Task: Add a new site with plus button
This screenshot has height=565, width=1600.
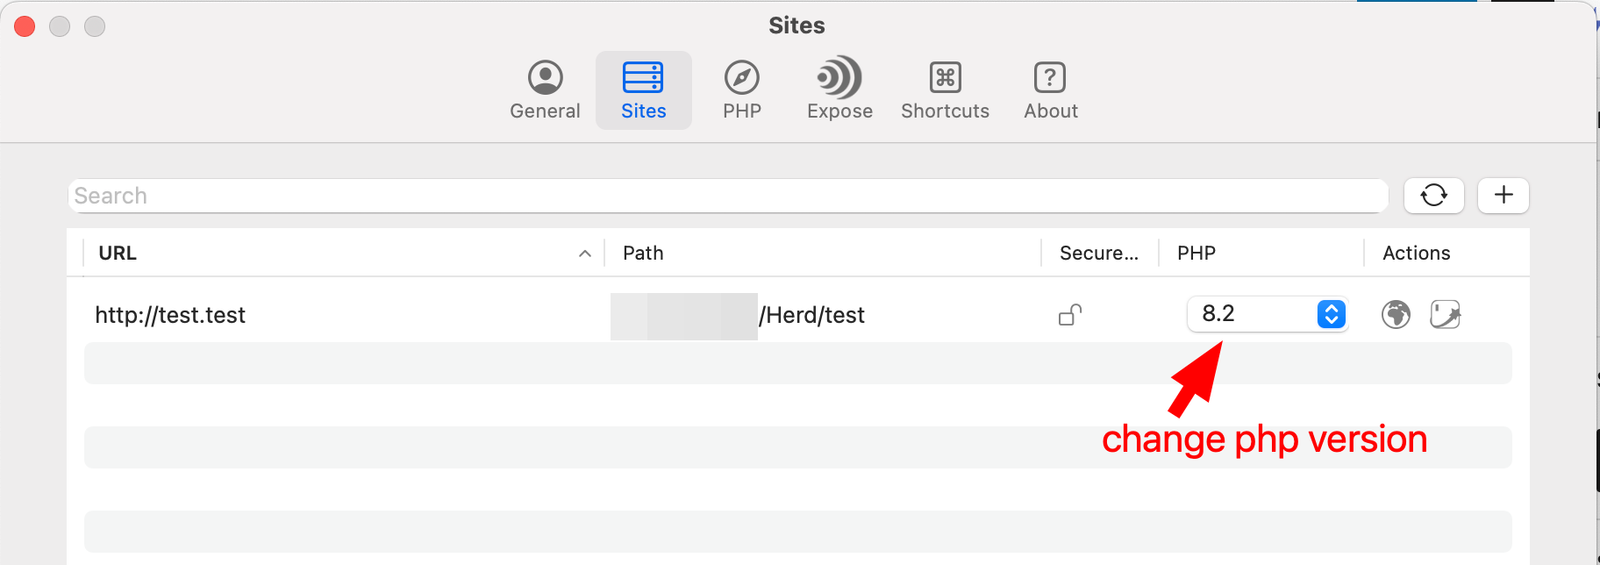Action: pos(1503,195)
